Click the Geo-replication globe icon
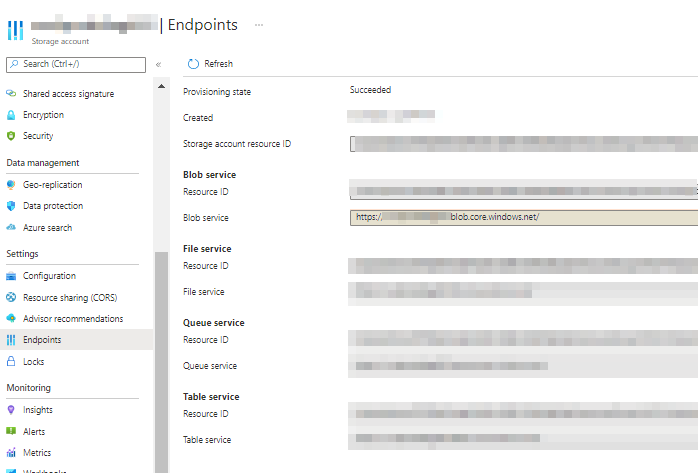 click(11, 185)
